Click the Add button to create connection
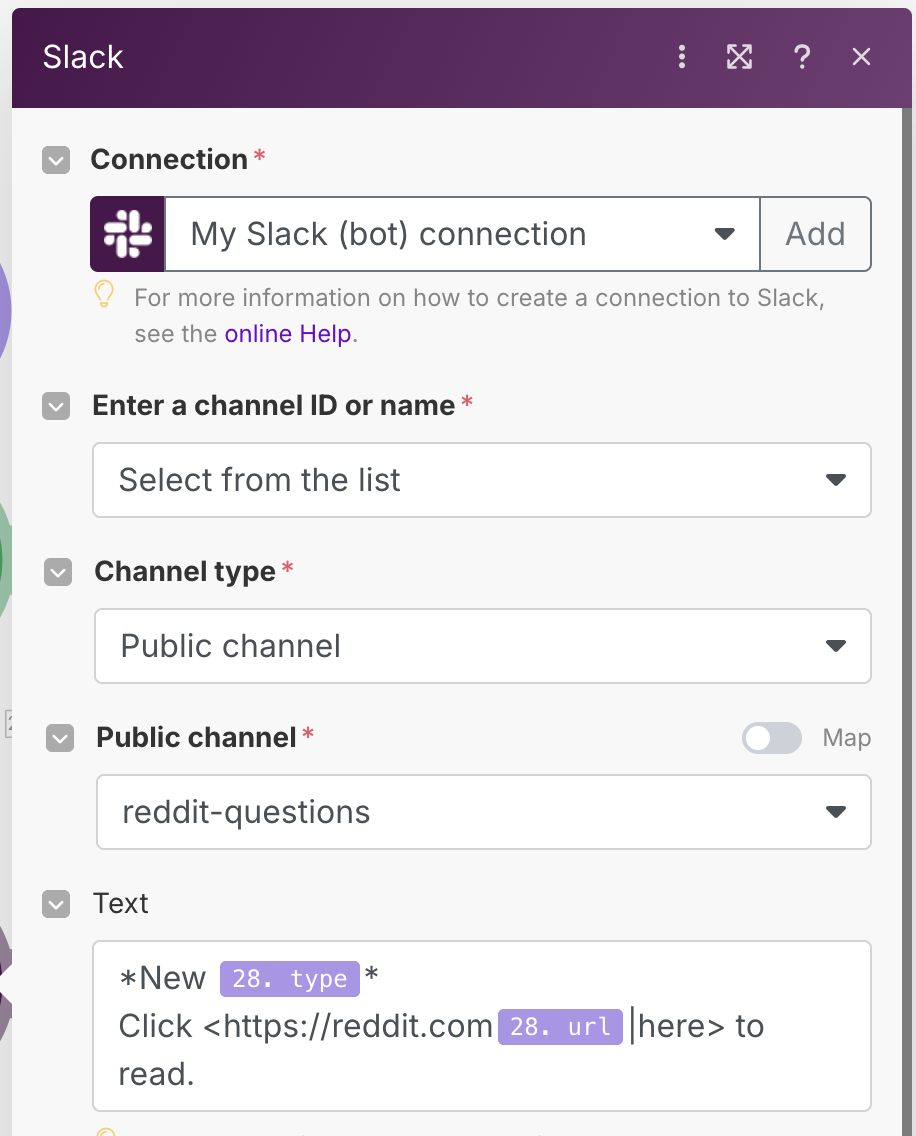Image resolution: width=916 pixels, height=1136 pixels. coord(816,233)
